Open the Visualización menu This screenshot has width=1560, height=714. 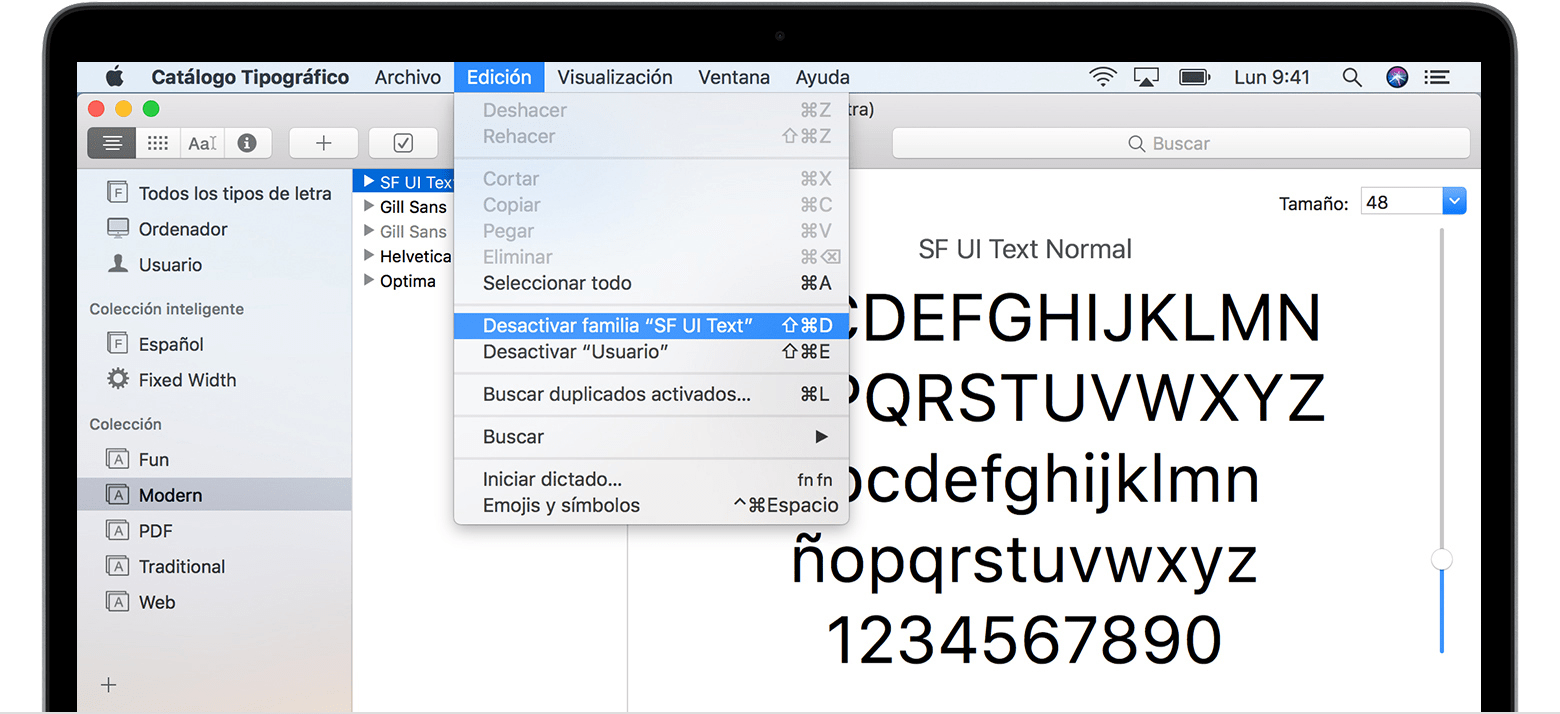coord(615,76)
